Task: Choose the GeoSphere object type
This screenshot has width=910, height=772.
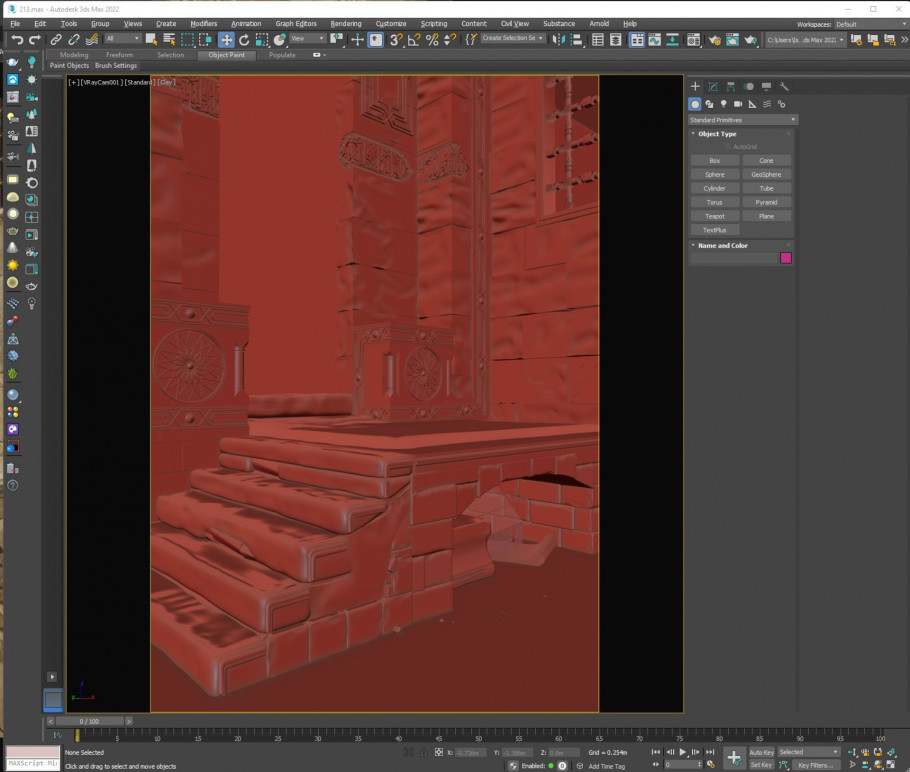Action: 766,175
